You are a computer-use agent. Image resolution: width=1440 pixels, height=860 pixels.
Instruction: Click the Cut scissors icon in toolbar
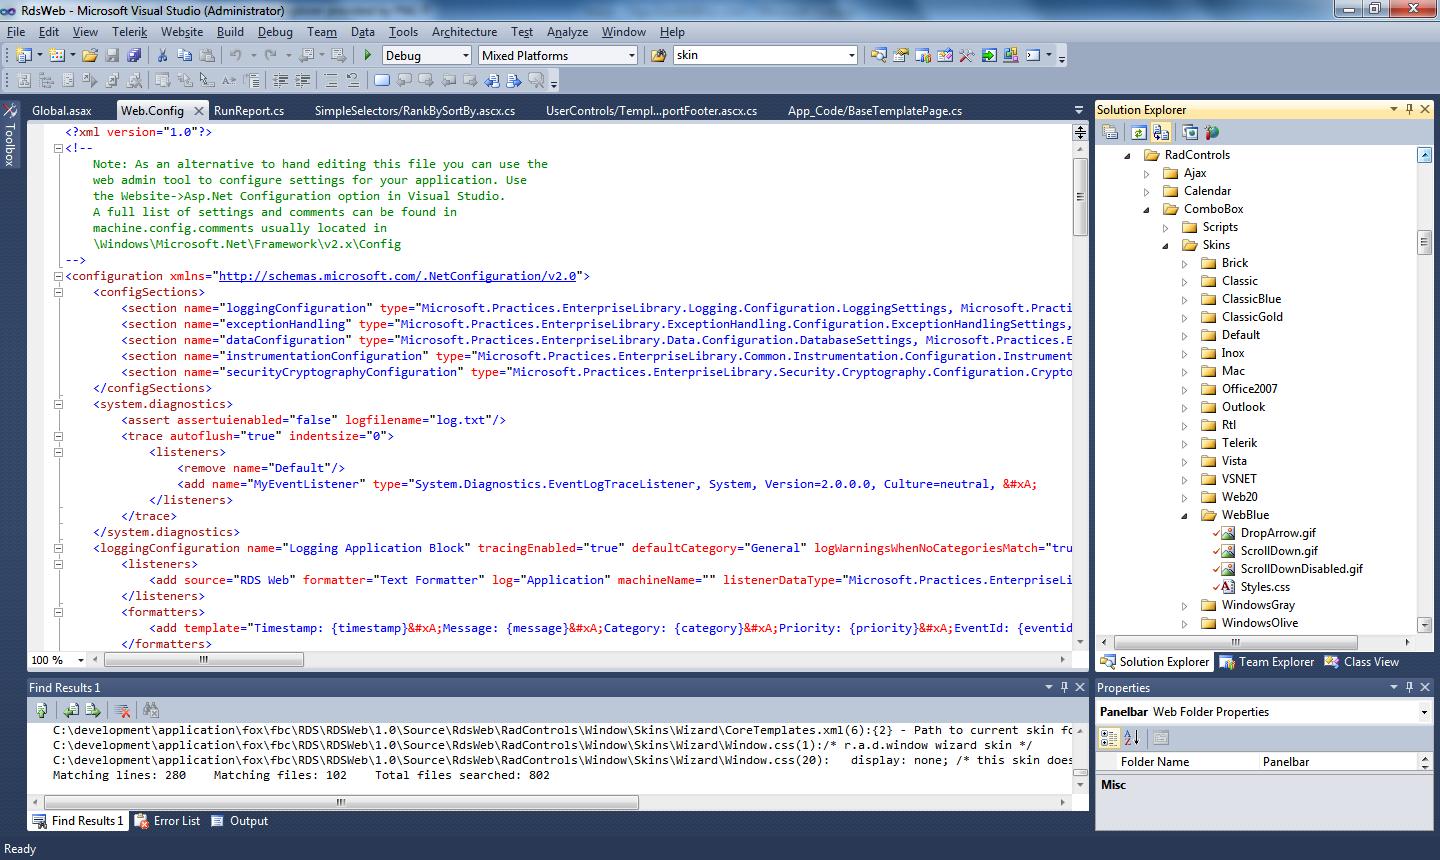162,56
